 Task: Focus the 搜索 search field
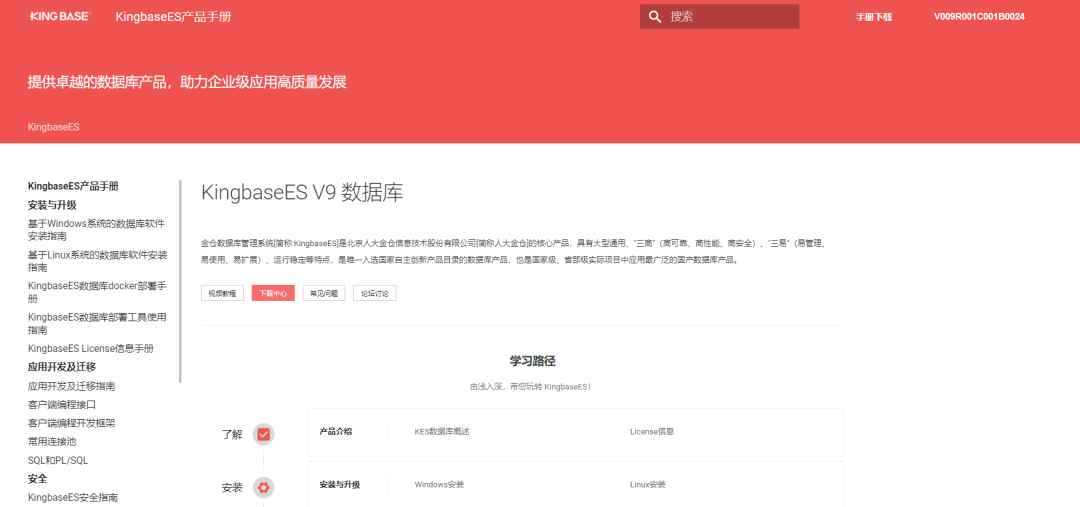click(719, 17)
